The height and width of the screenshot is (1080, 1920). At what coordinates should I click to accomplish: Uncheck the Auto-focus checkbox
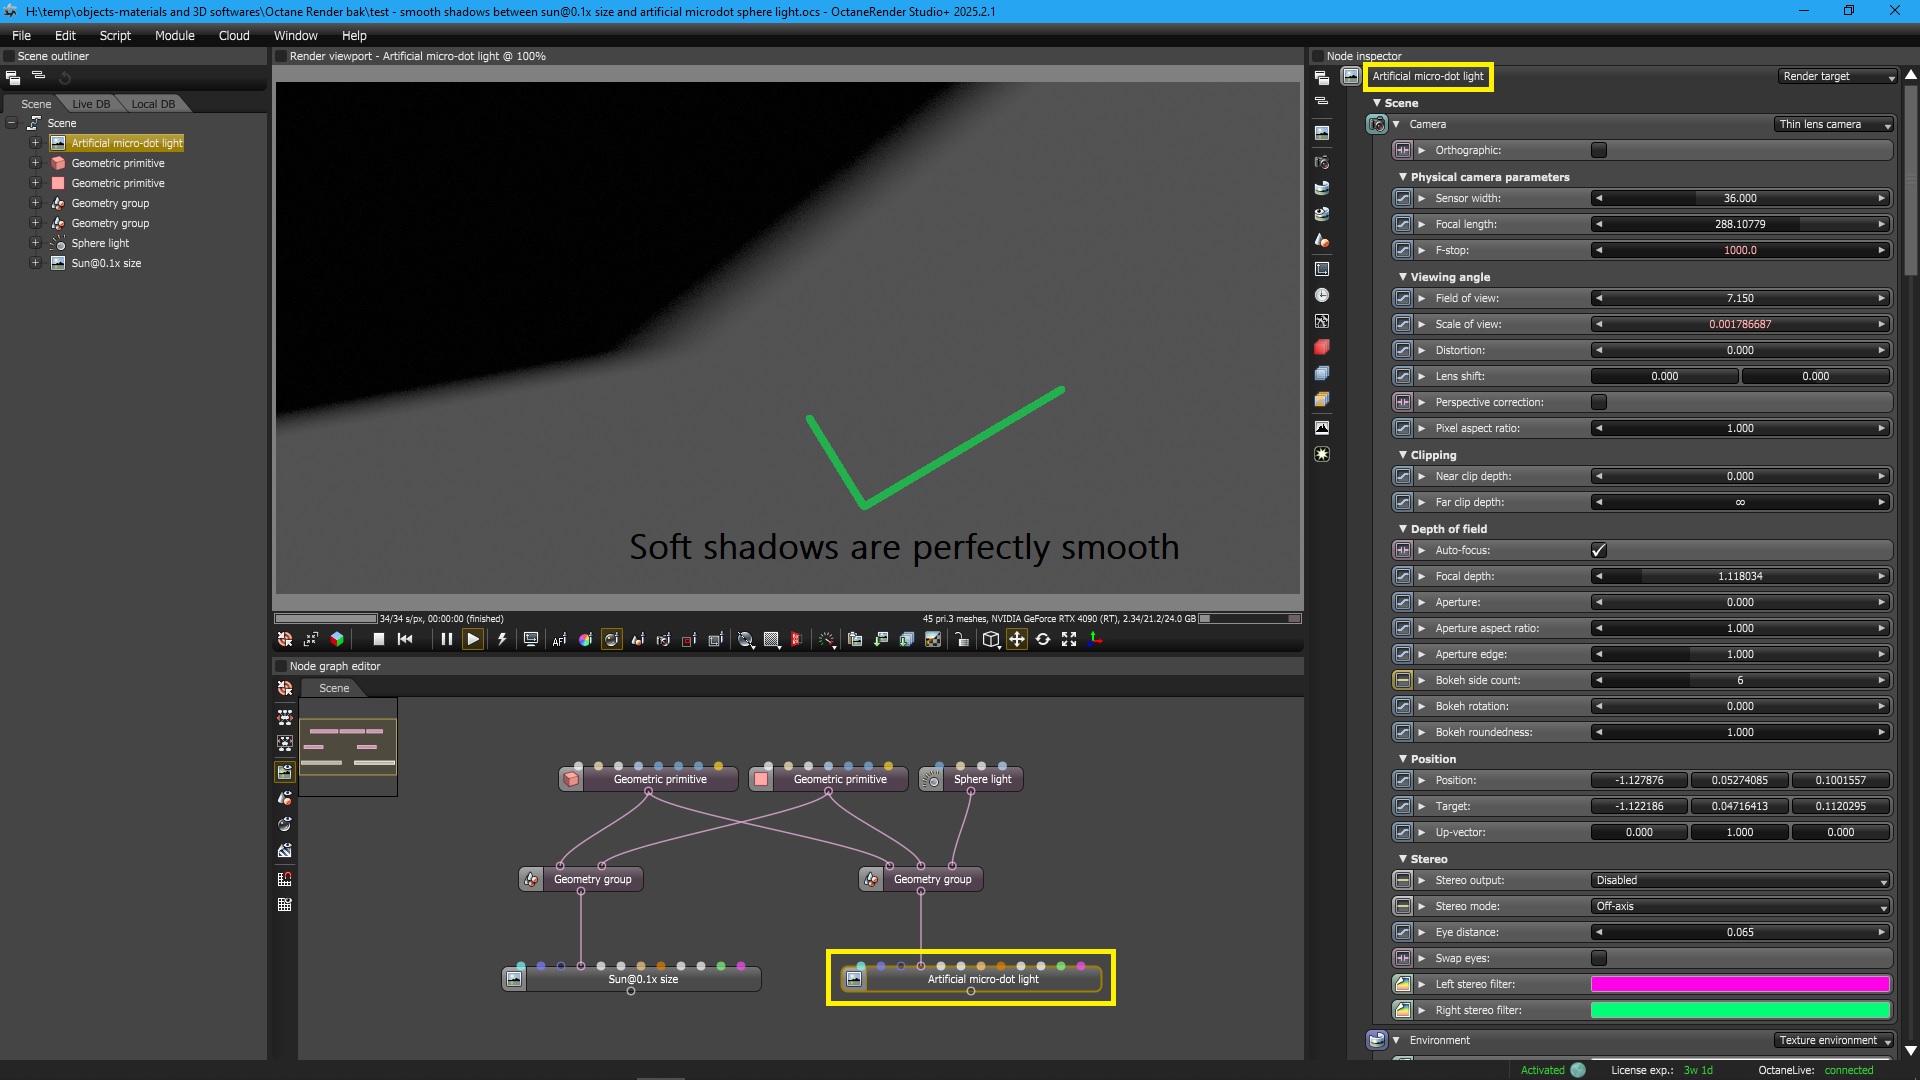(1599, 550)
